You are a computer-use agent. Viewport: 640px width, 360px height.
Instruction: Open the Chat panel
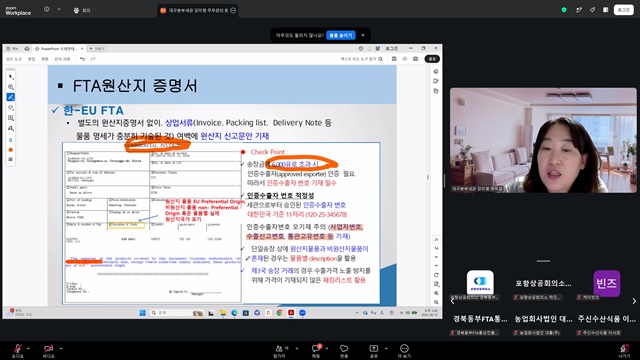(x=316, y=350)
